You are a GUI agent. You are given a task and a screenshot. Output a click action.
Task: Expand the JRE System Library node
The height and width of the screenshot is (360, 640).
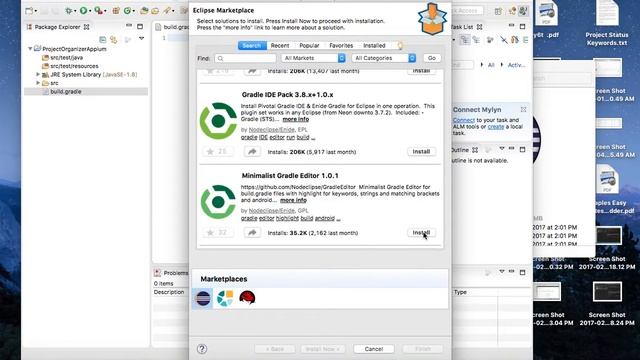click(x=38, y=74)
